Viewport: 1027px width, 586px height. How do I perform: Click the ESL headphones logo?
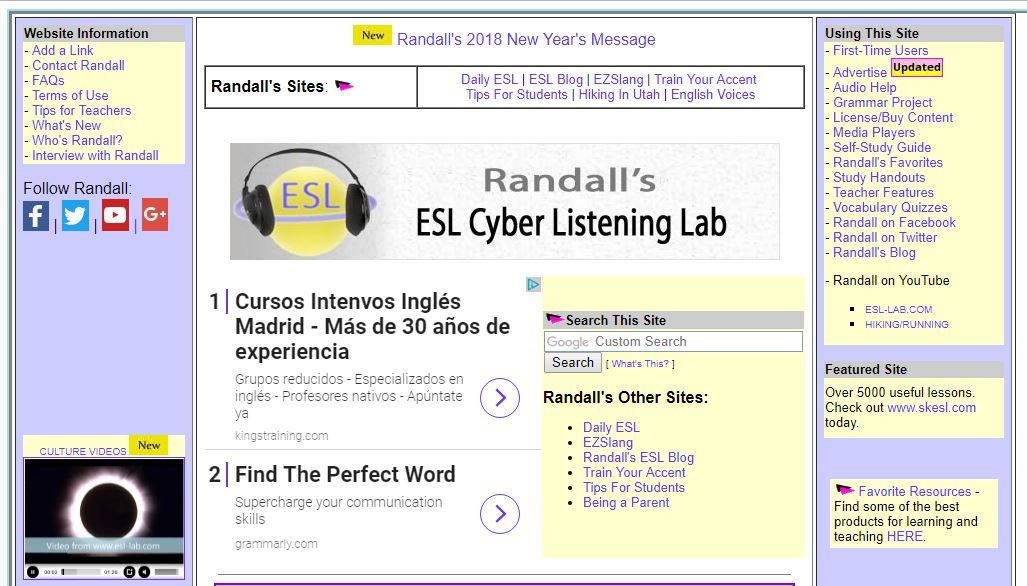click(x=304, y=202)
